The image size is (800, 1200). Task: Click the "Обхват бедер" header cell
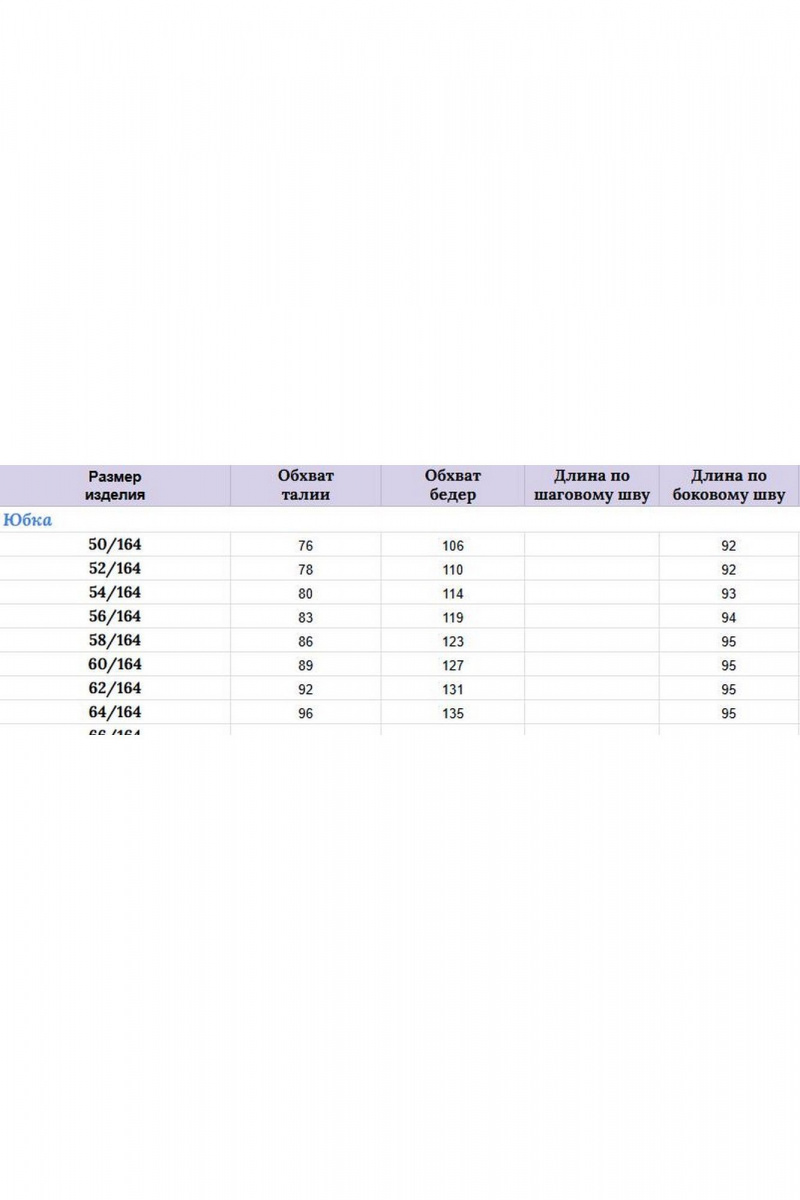(453, 486)
